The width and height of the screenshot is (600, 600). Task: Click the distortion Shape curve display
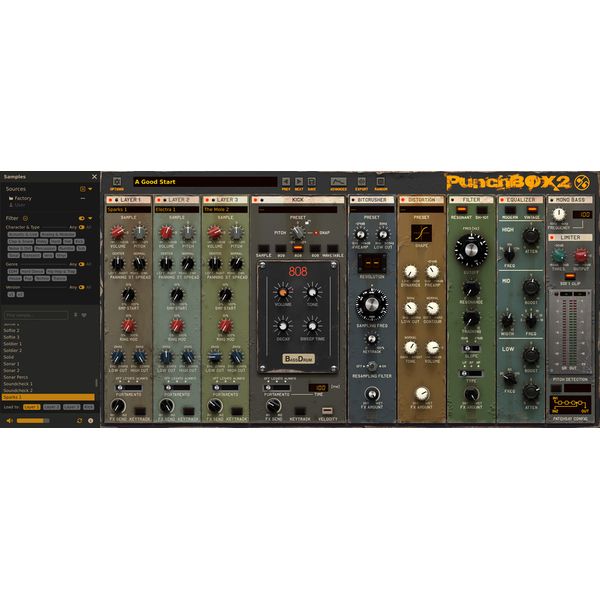click(x=421, y=233)
